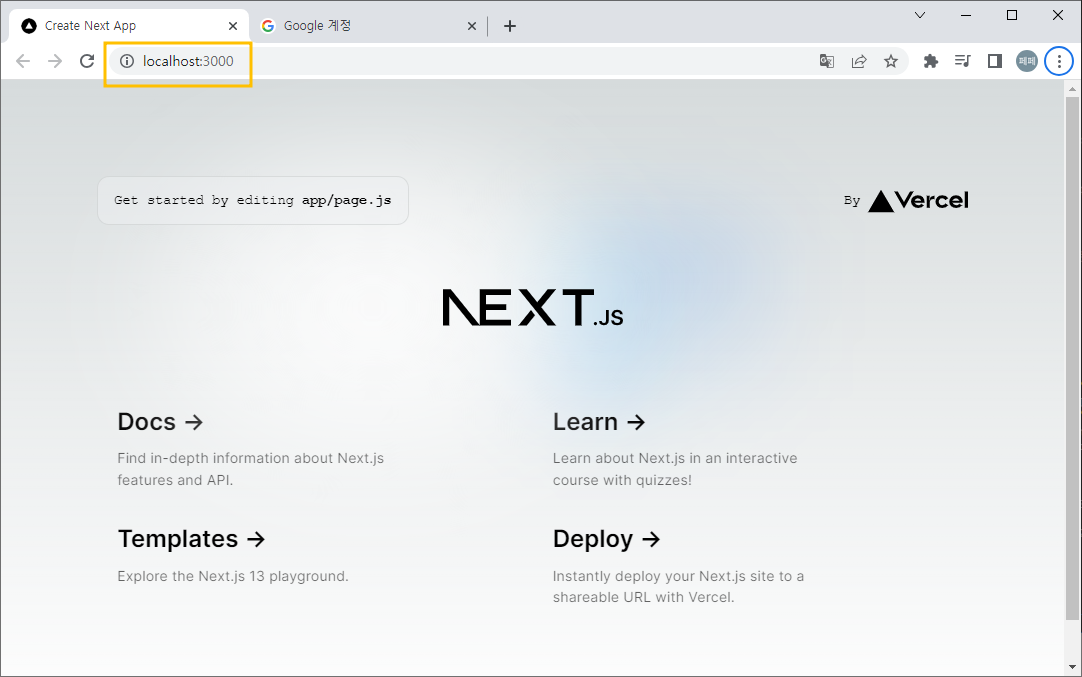The height and width of the screenshot is (677, 1082).
Task: Open a new tab with plus button
Action: pyautogui.click(x=510, y=26)
